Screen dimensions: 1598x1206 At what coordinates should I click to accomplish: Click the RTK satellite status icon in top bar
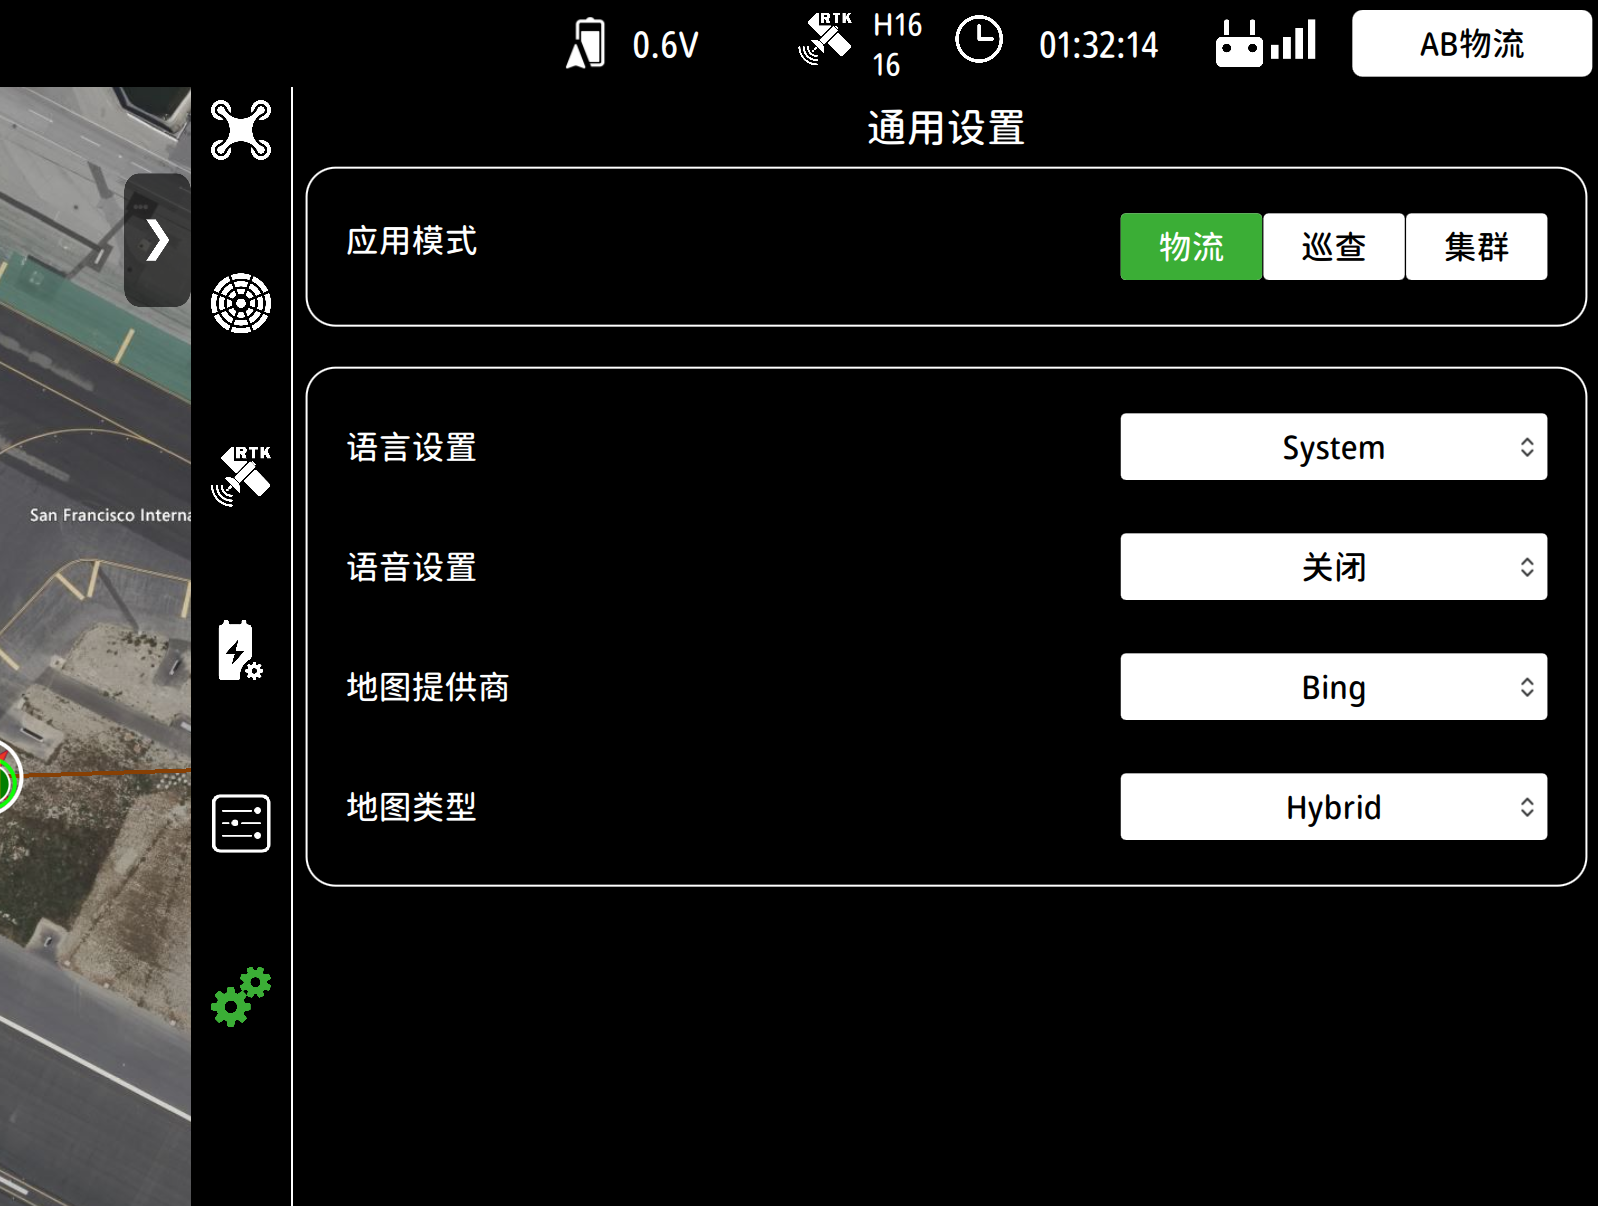825,40
